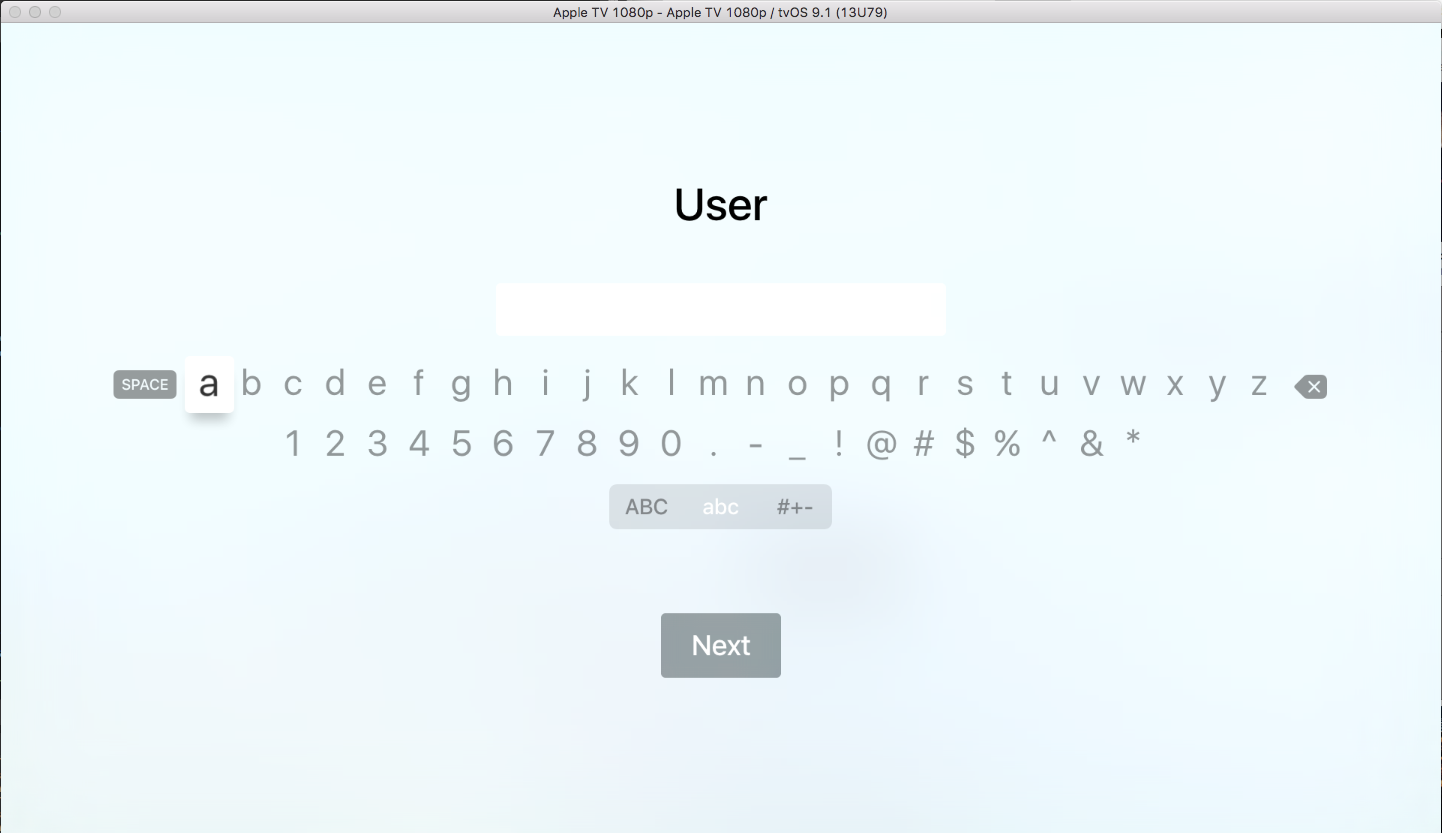Select the number 1 key

(293, 443)
